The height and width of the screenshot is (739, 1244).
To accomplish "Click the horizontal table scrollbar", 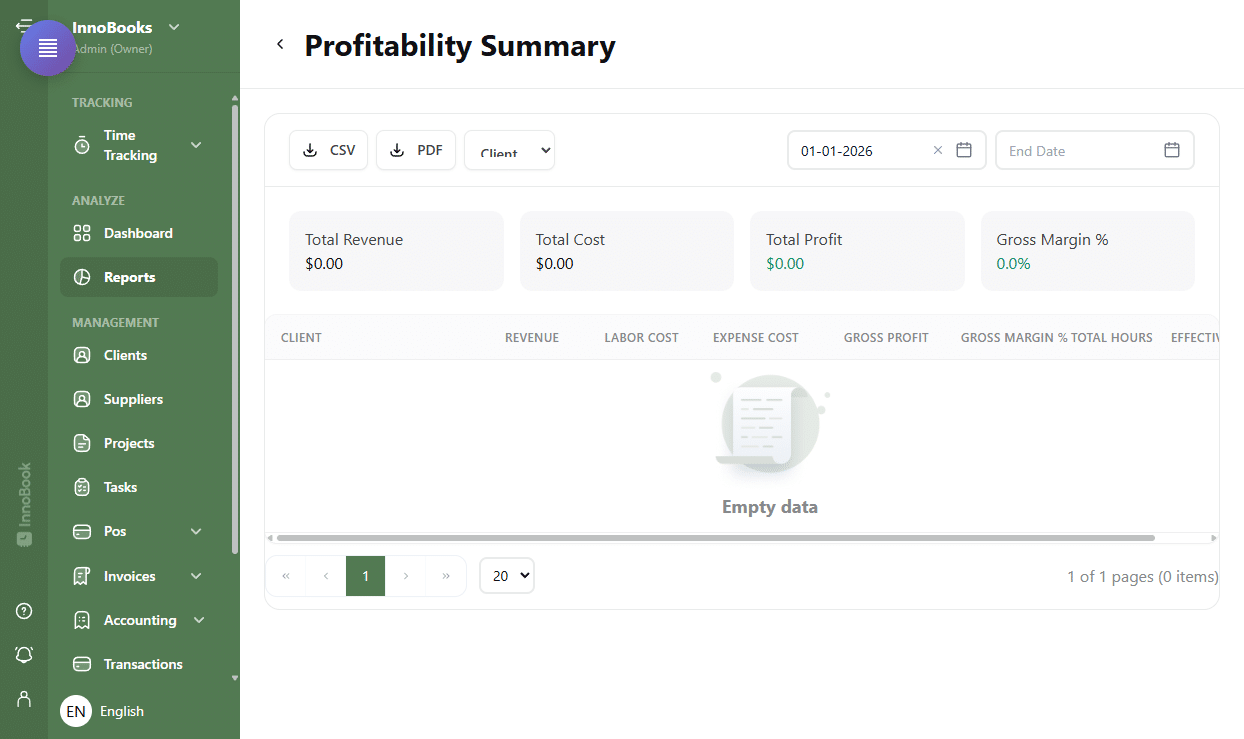I will (x=716, y=538).
